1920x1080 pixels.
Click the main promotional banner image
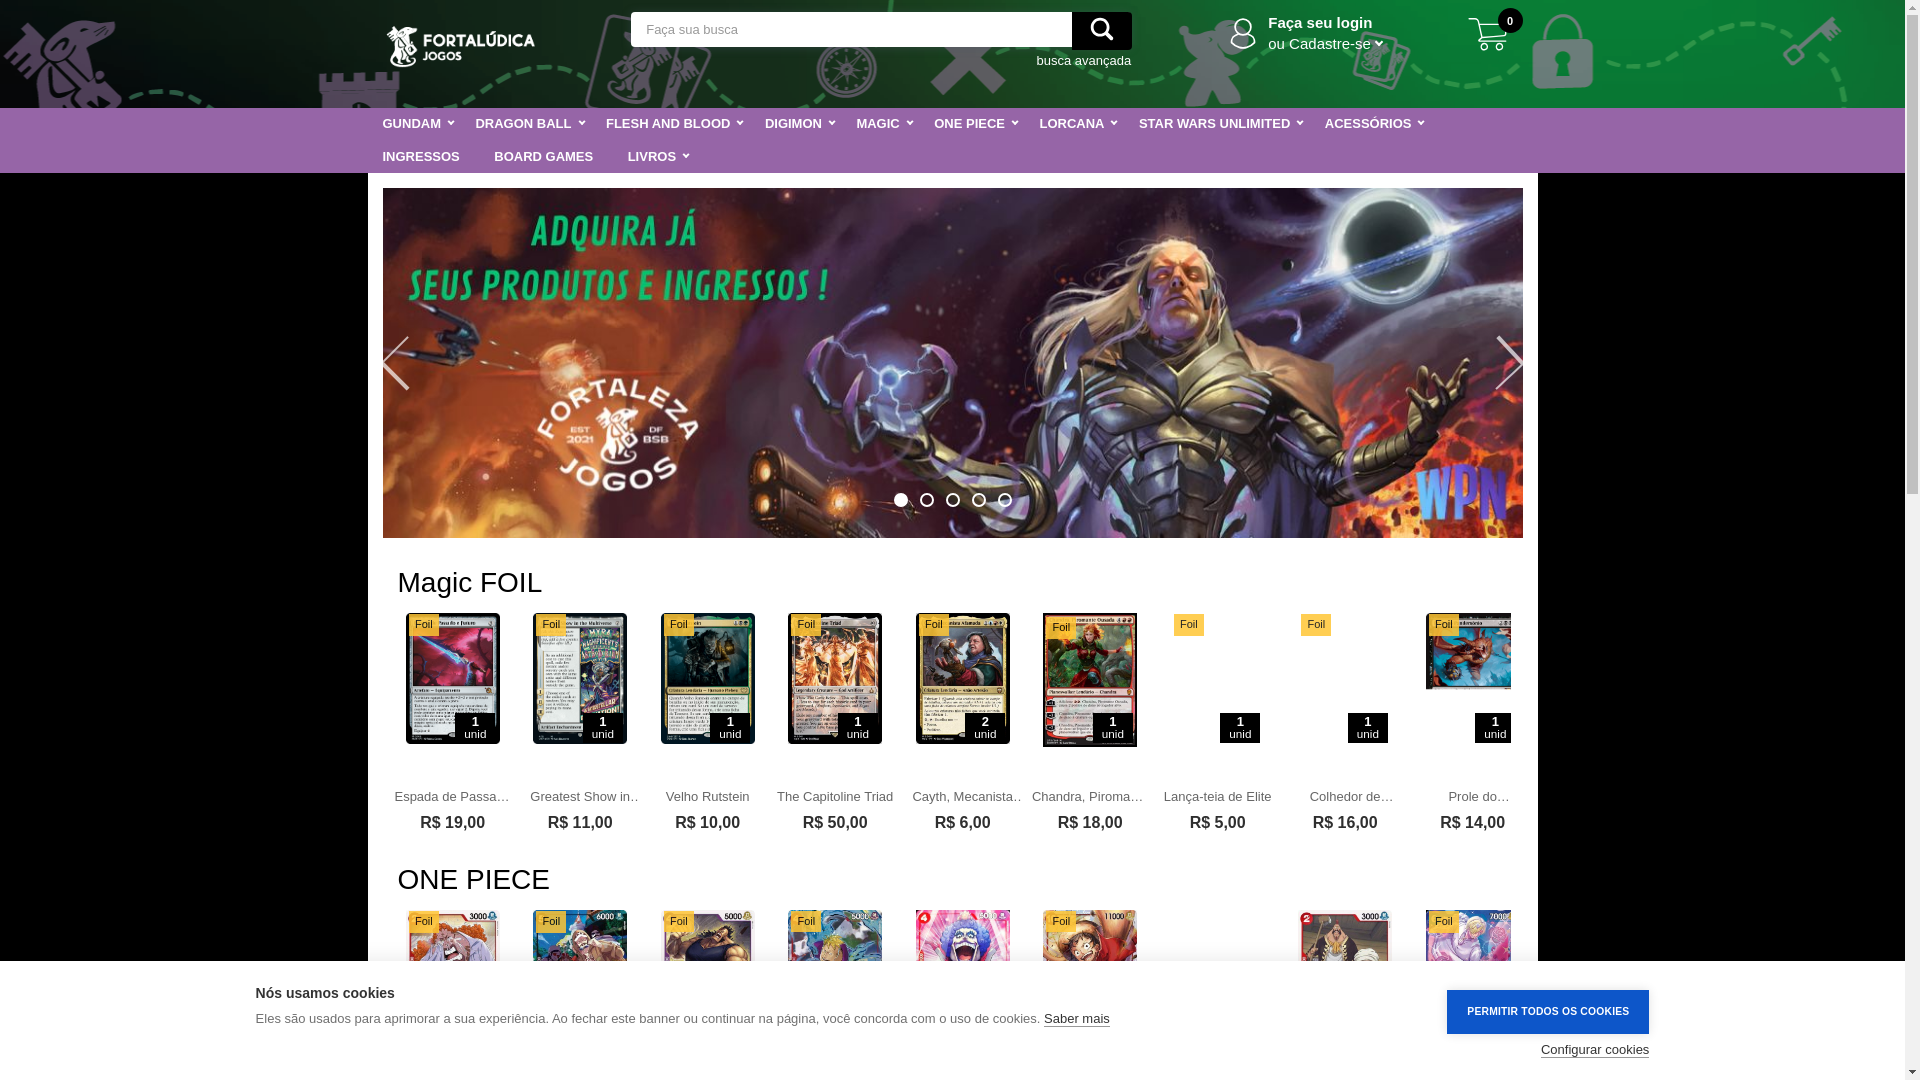(x=952, y=363)
